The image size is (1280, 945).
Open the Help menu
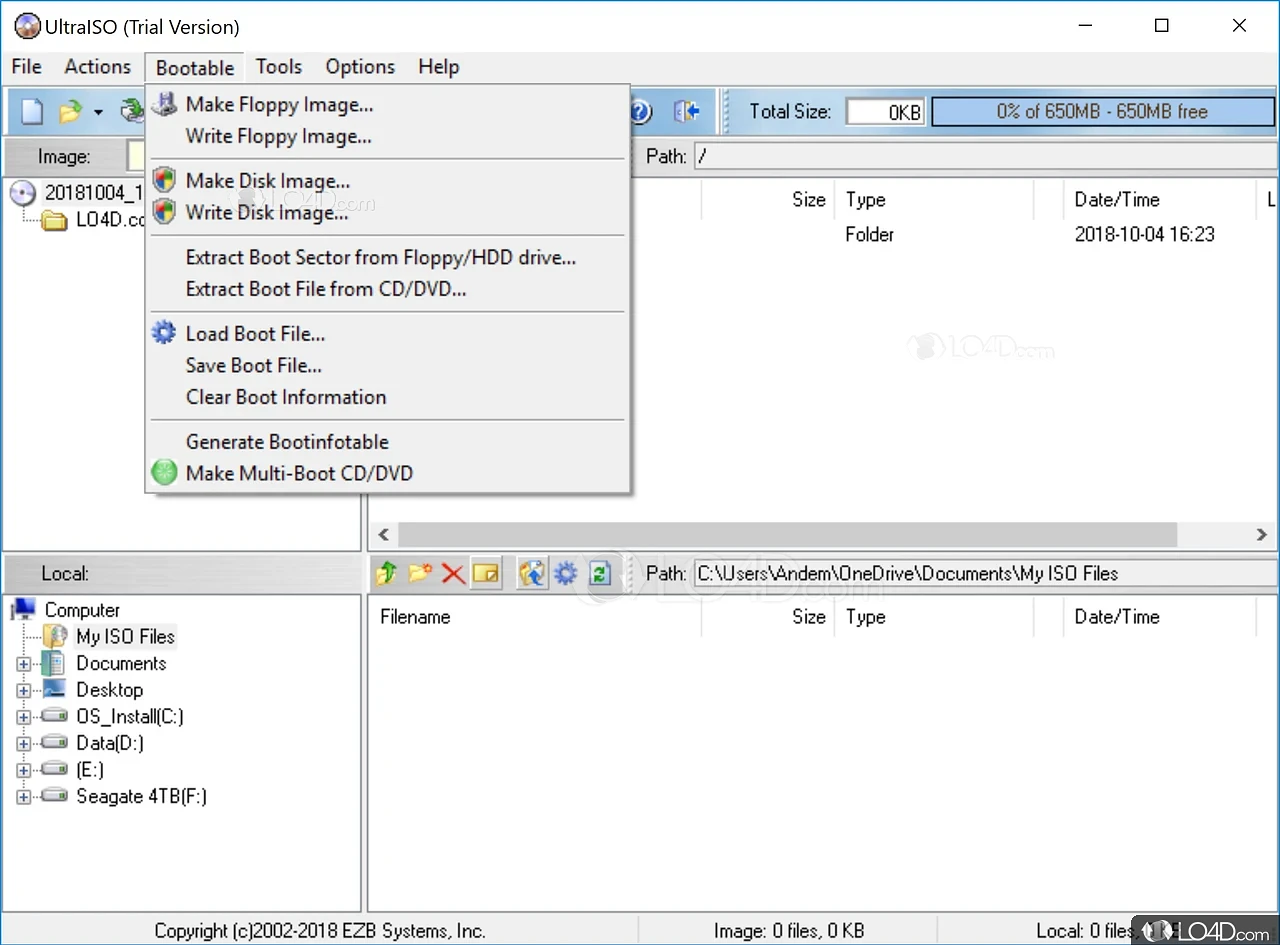(x=438, y=67)
